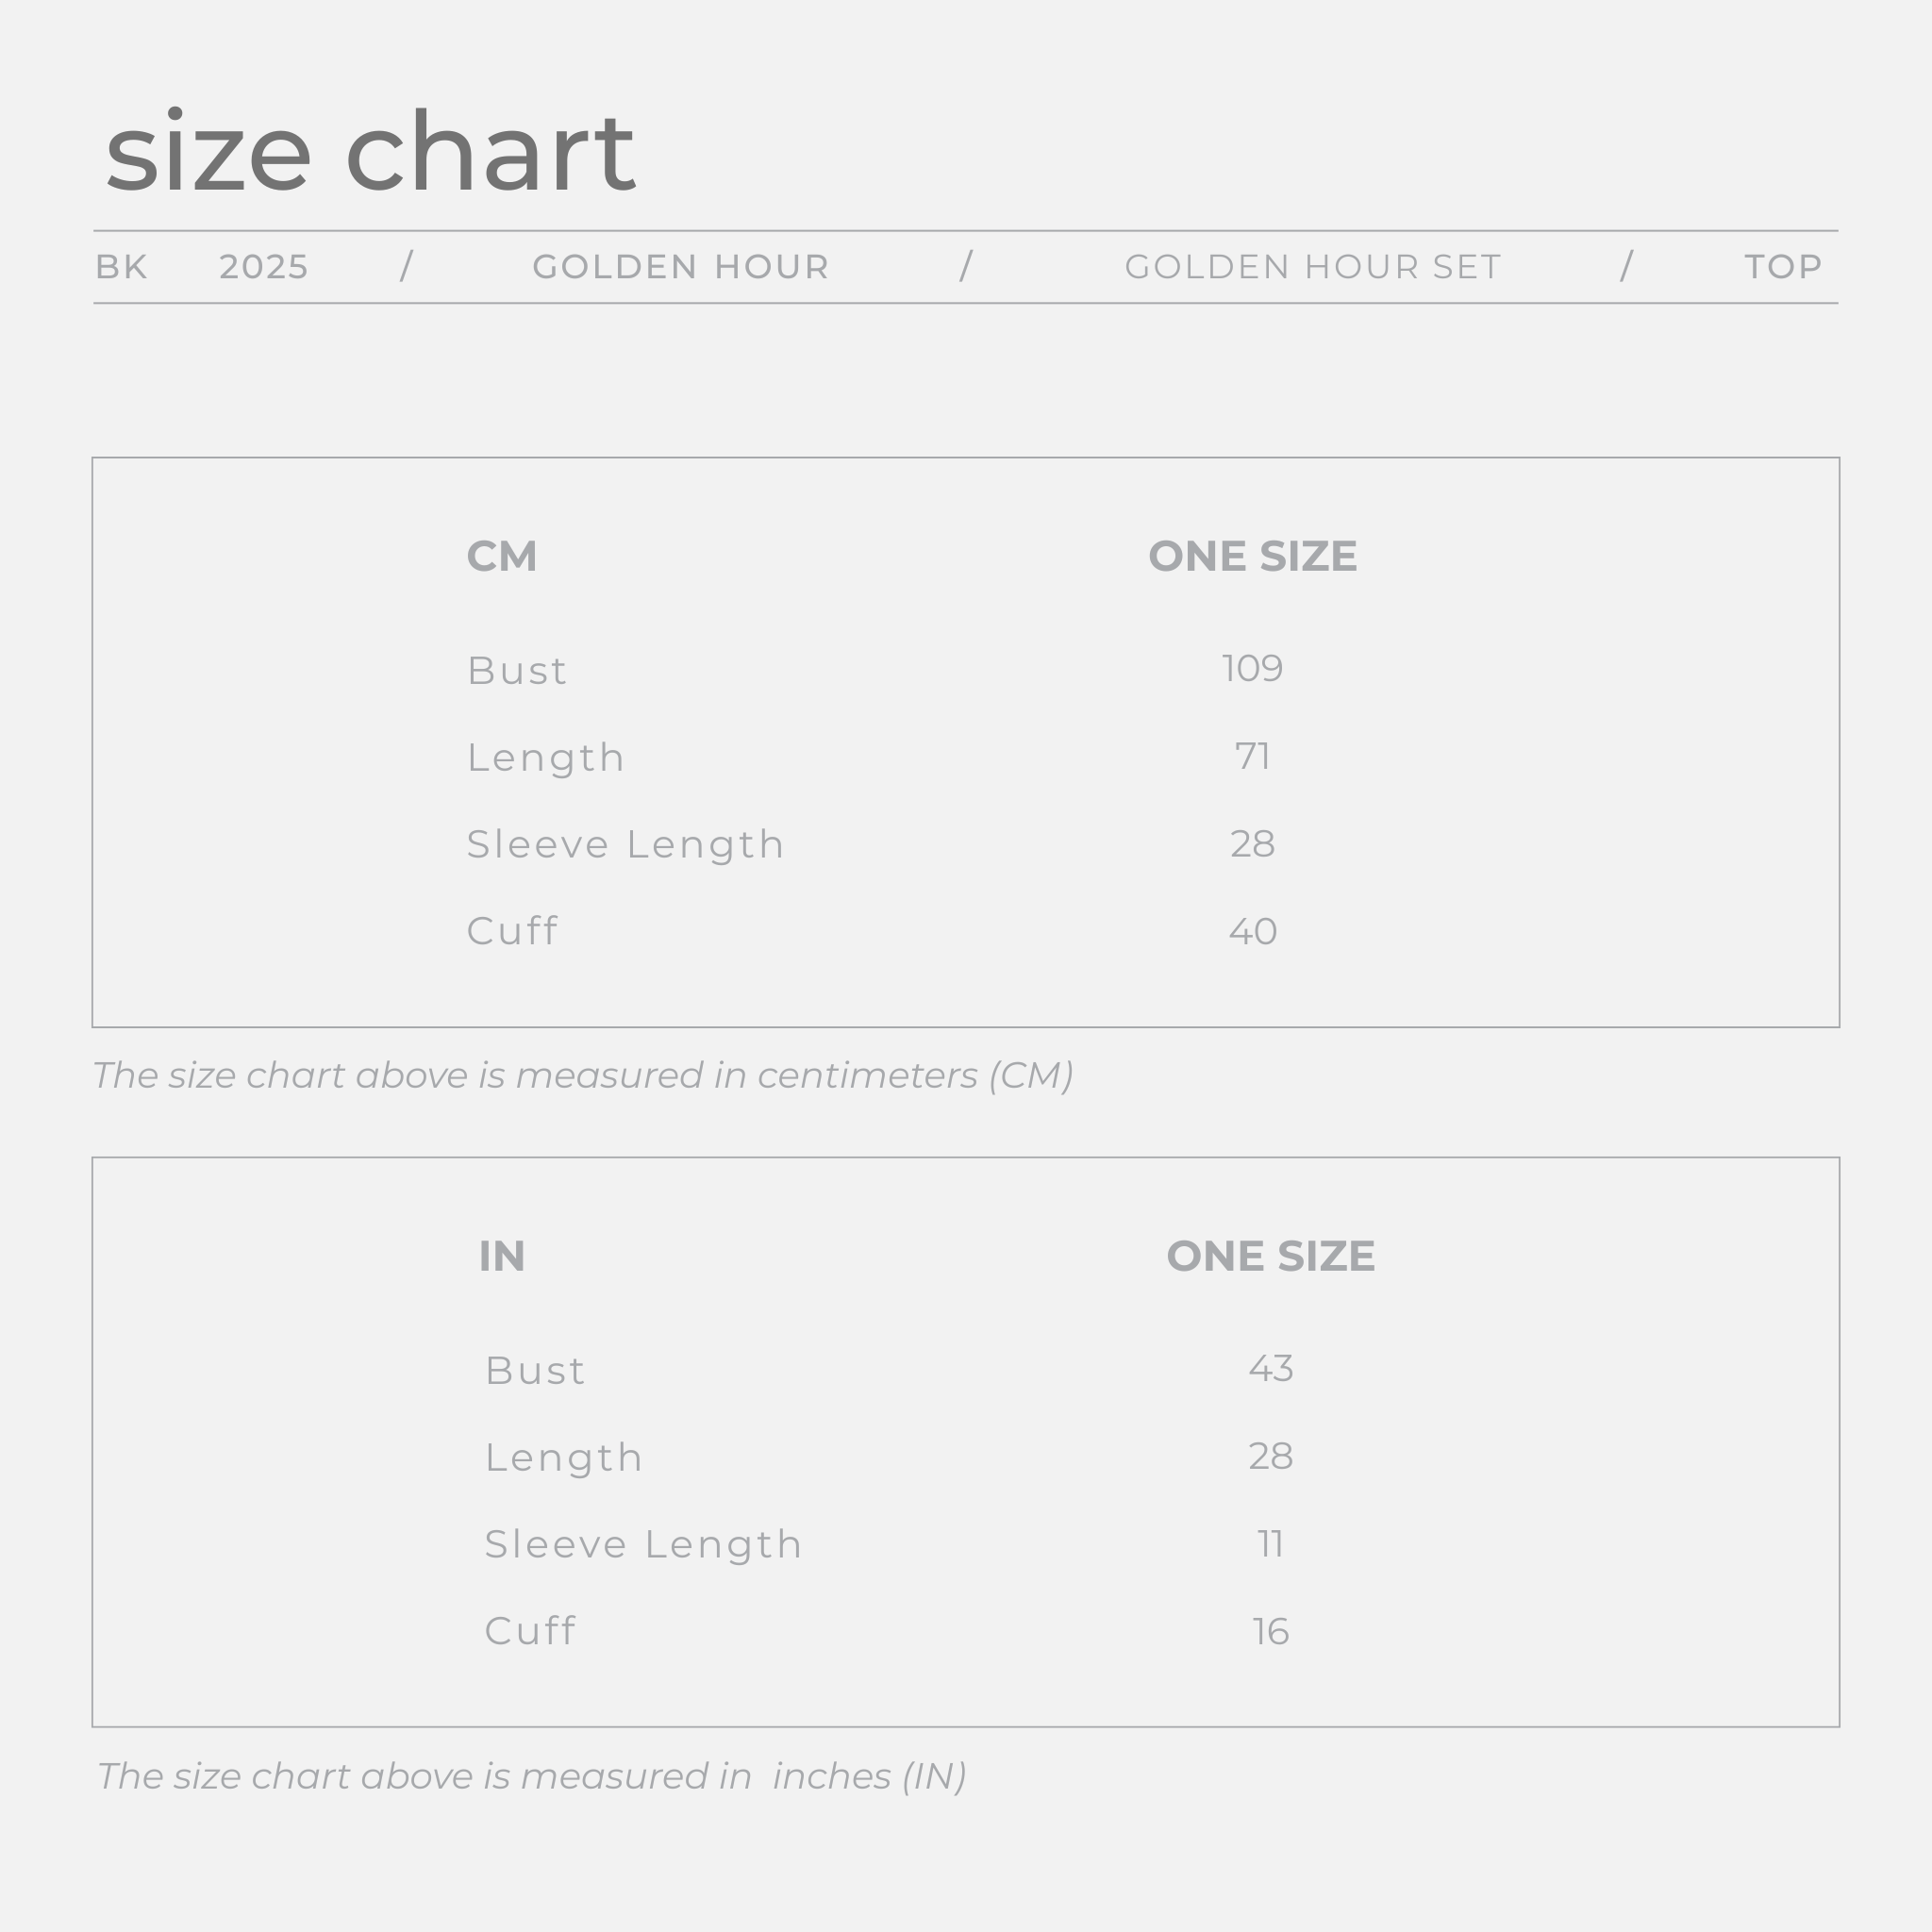Click the Length label in the inches table

pos(564,1457)
